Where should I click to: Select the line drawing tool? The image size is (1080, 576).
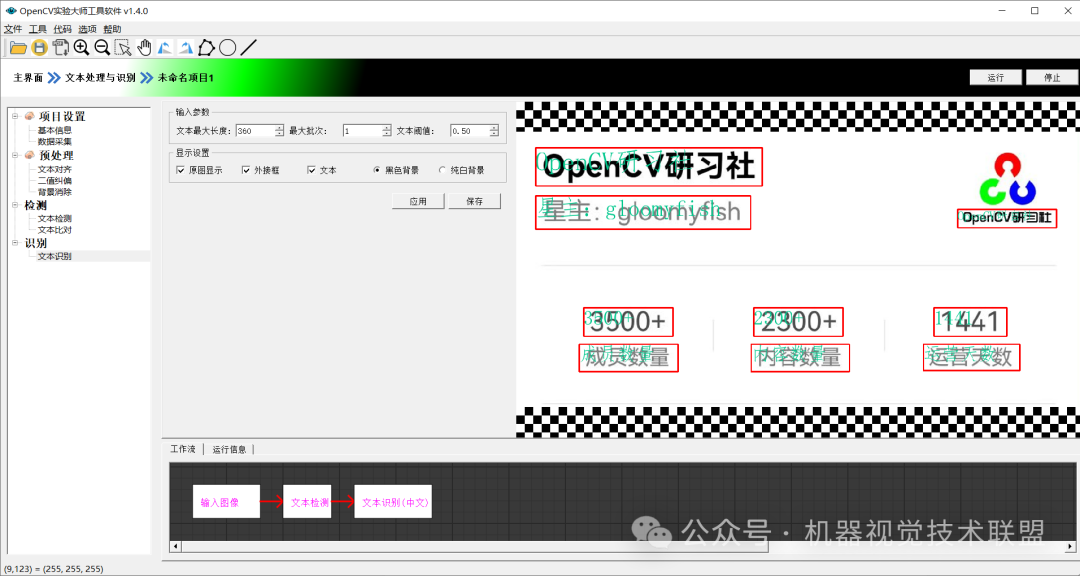point(249,48)
